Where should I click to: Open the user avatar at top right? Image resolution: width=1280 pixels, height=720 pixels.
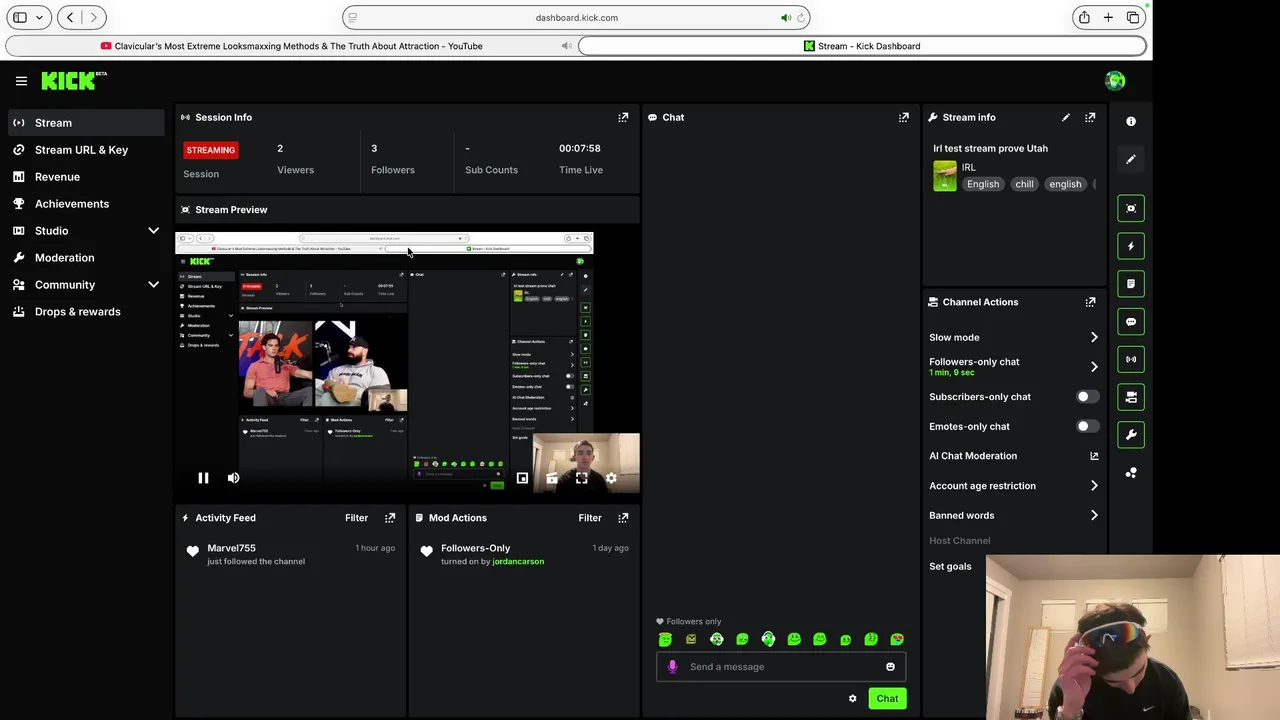pyautogui.click(x=1115, y=81)
